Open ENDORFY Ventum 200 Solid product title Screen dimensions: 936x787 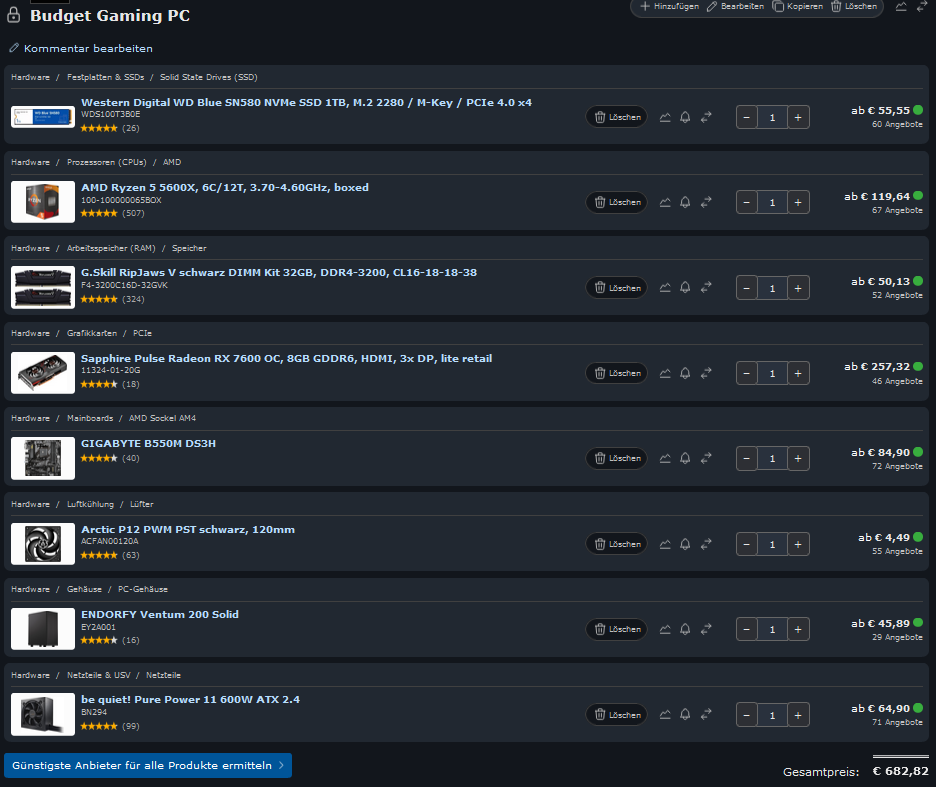coord(160,614)
